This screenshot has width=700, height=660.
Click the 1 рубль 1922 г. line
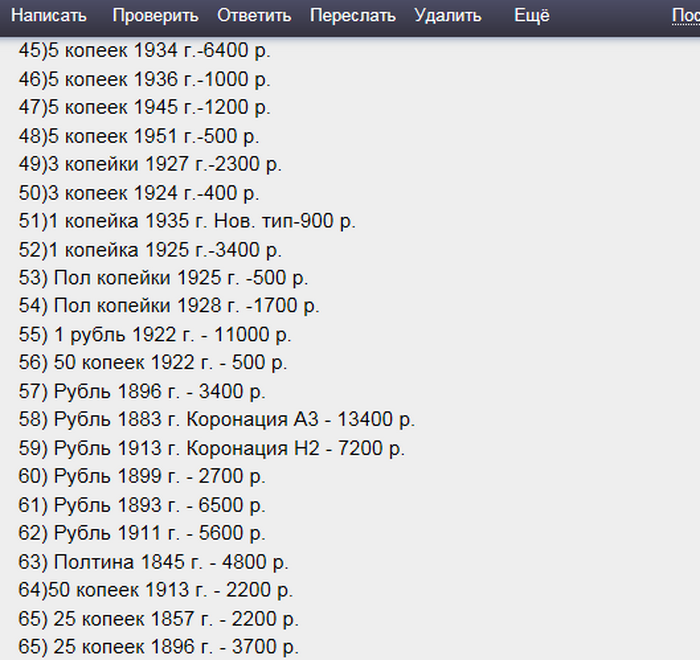click(x=155, y=335)
